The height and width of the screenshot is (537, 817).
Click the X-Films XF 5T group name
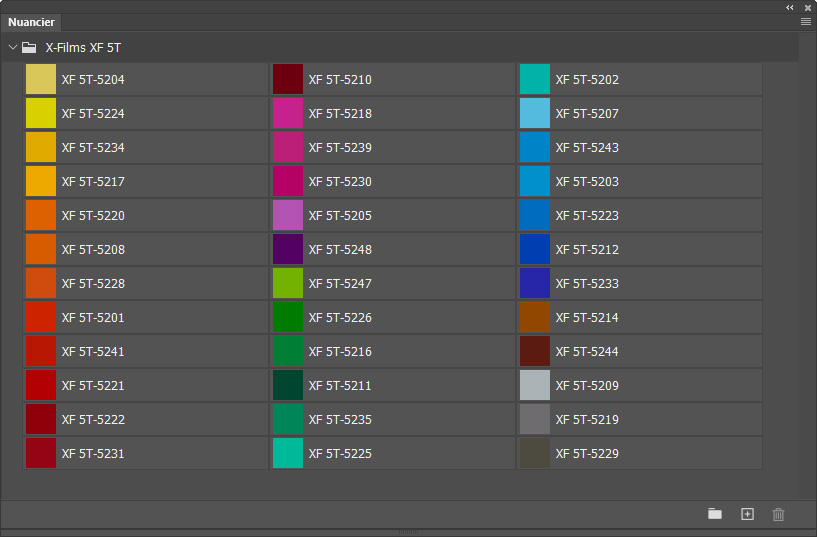tap(83, 47)
